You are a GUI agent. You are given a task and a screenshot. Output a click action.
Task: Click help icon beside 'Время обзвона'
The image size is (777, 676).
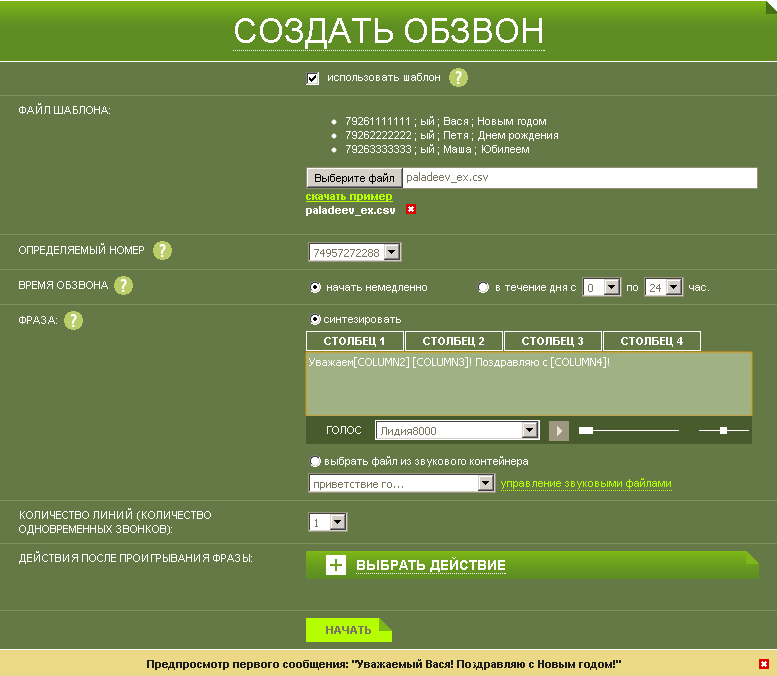tap(123, 286)
